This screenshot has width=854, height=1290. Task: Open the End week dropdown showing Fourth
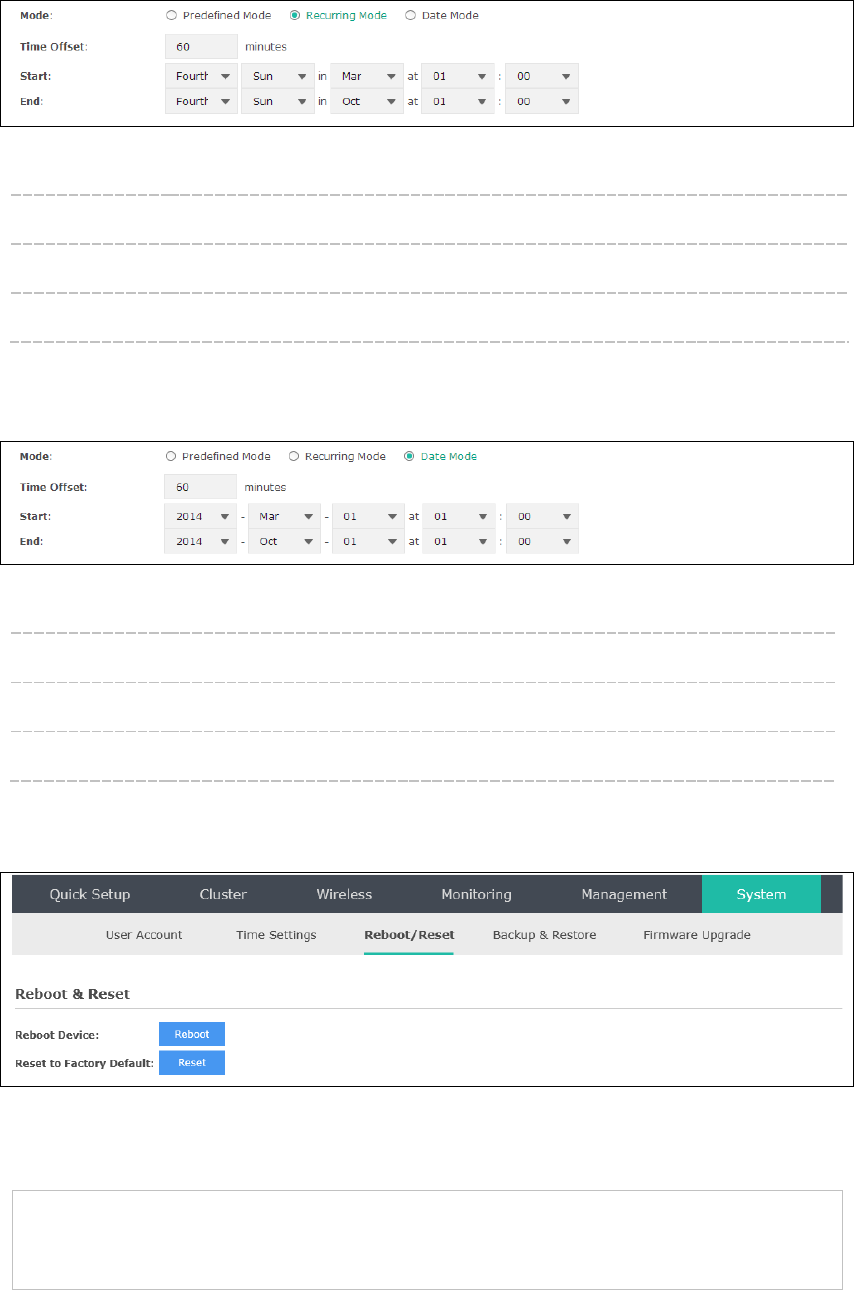201,101
